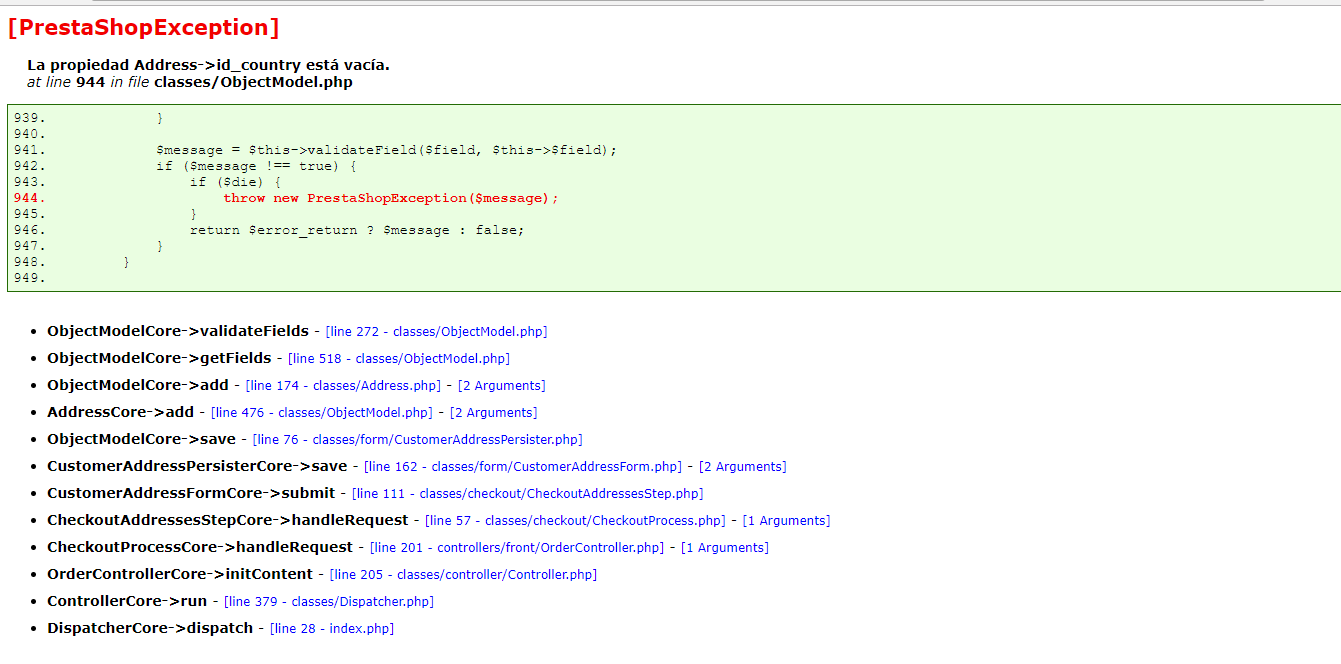Screen dimensions: 1341x664
Task: Open the line 28 index.php link
Action: 332,628
